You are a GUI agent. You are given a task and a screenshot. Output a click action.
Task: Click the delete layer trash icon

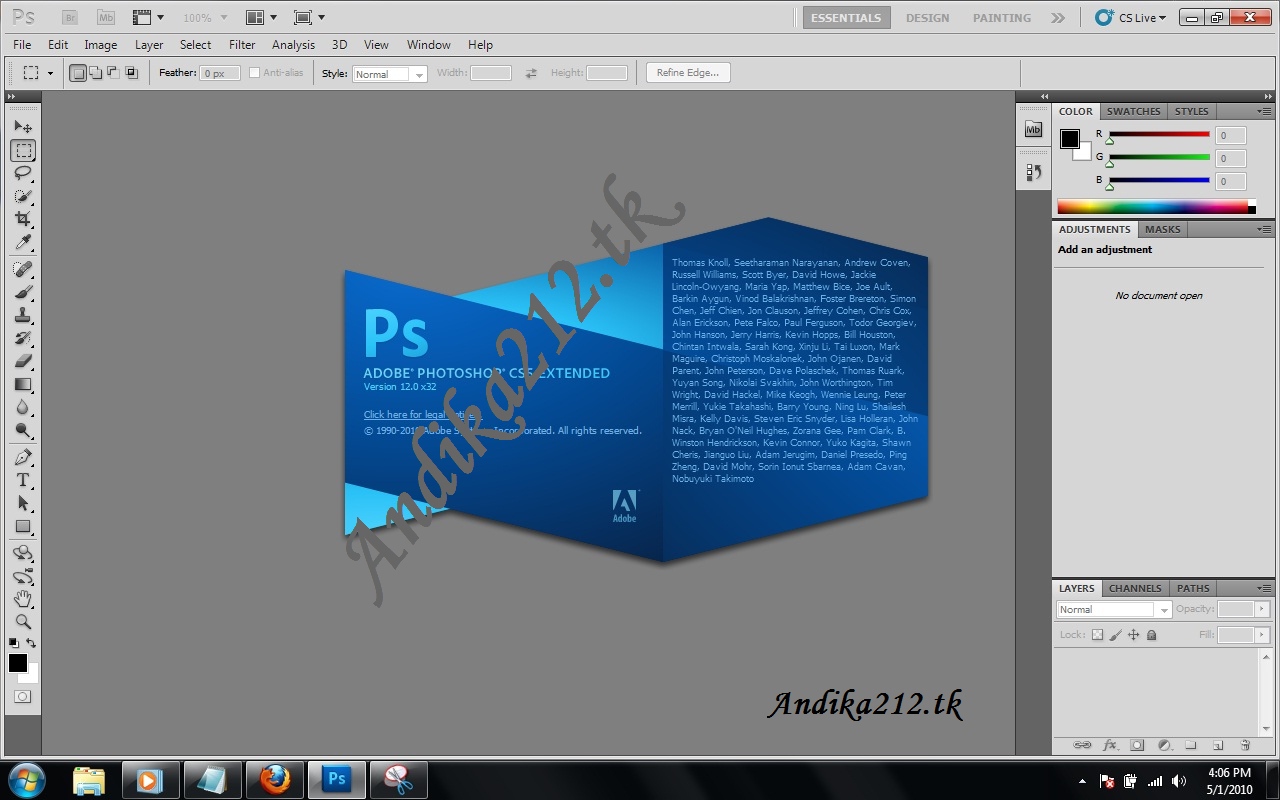tap(1245, 745)
